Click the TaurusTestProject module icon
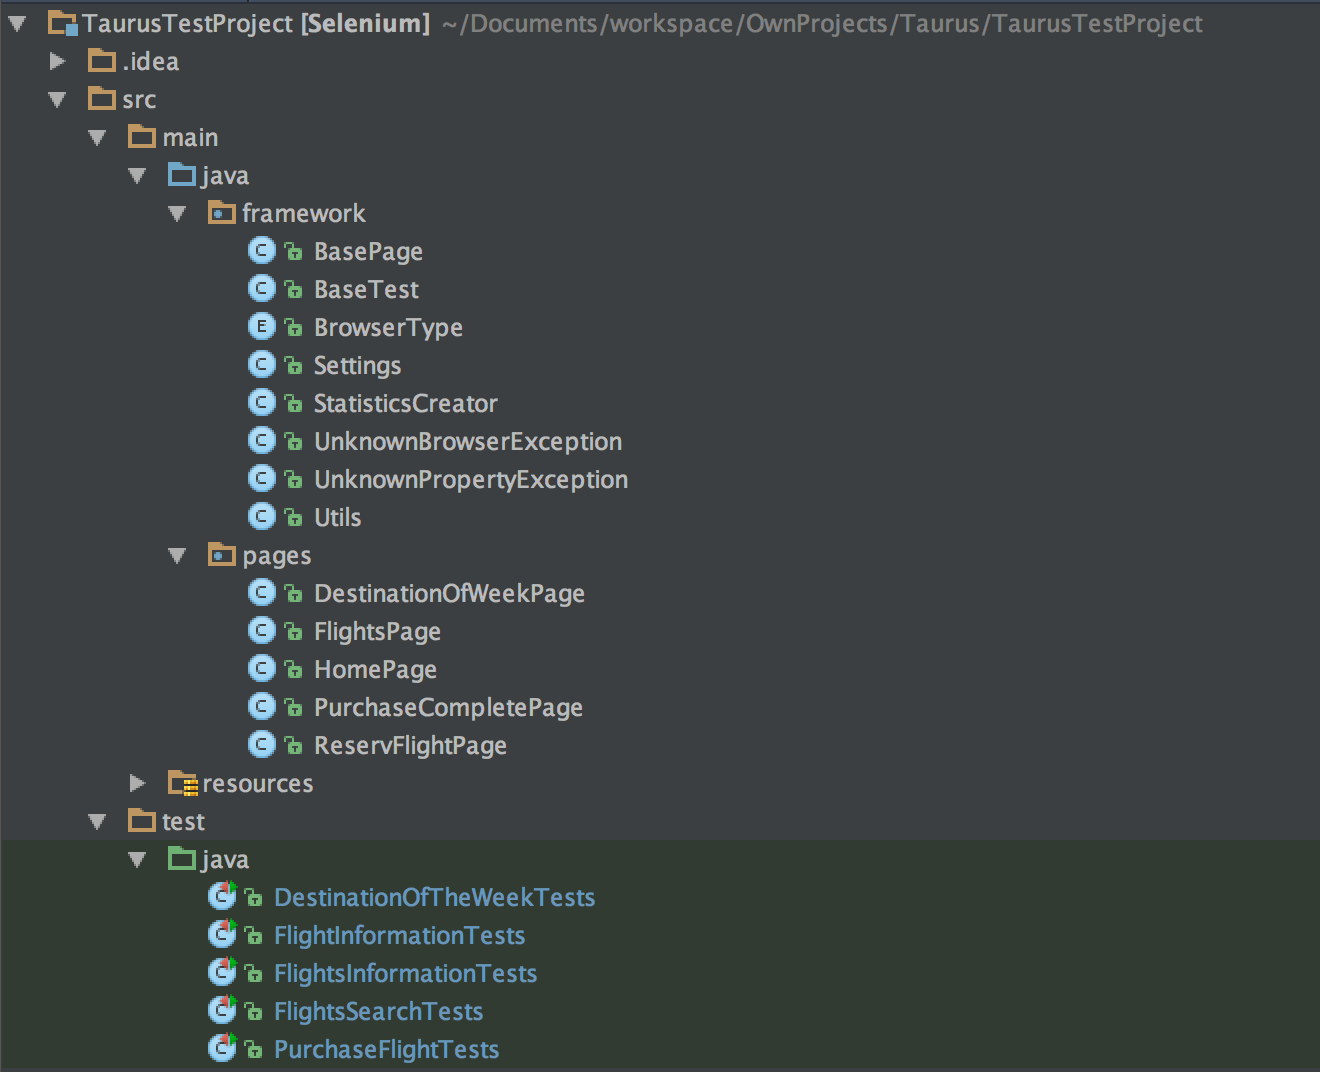The height and width of the screenshot is (1072, 1320). tap(63, 23)
